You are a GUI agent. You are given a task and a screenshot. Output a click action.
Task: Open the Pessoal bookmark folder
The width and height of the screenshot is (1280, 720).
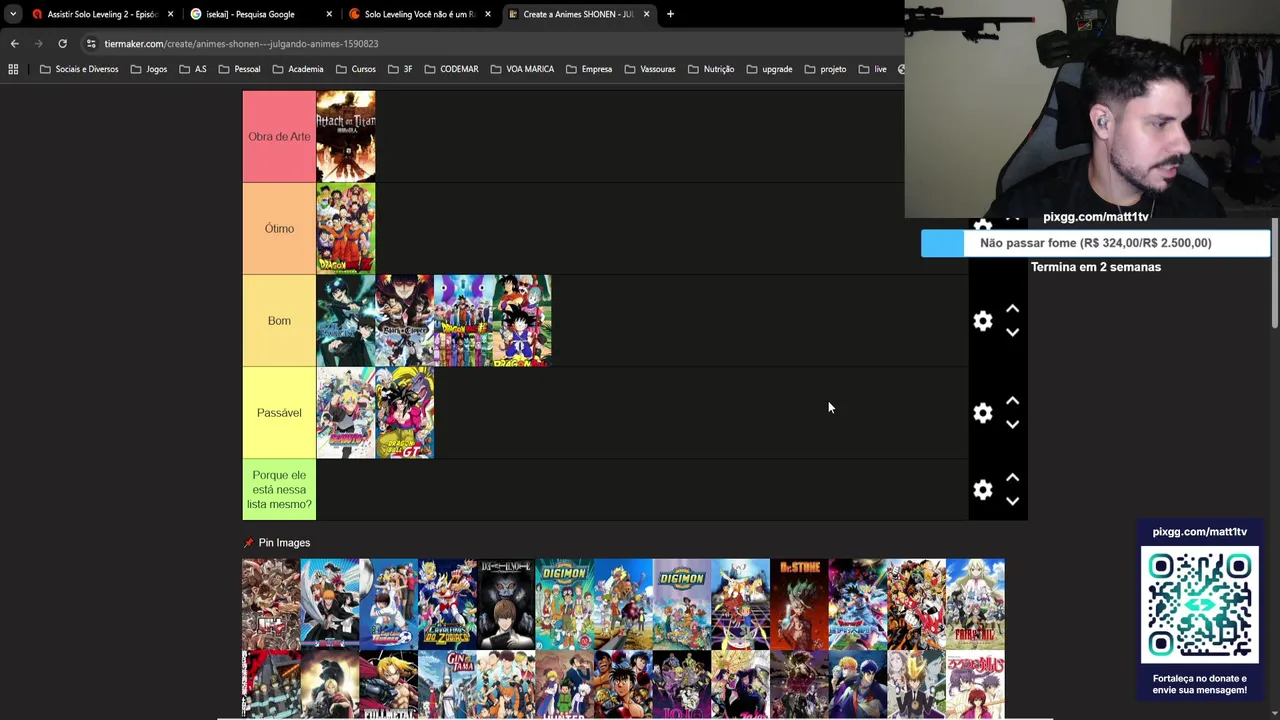coord(239,69)
